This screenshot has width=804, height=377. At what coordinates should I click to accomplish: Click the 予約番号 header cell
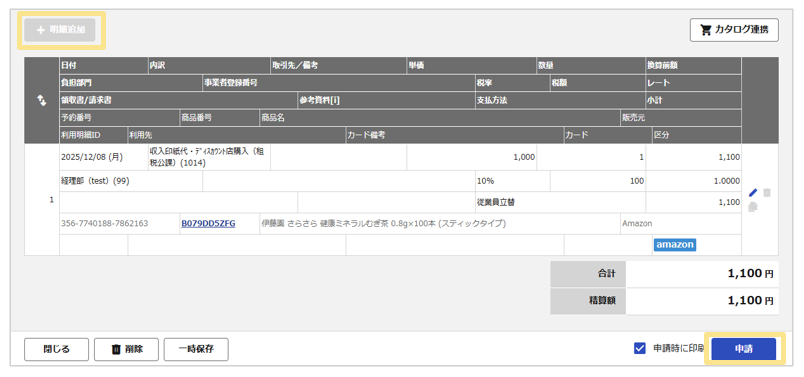pos(119,117)
